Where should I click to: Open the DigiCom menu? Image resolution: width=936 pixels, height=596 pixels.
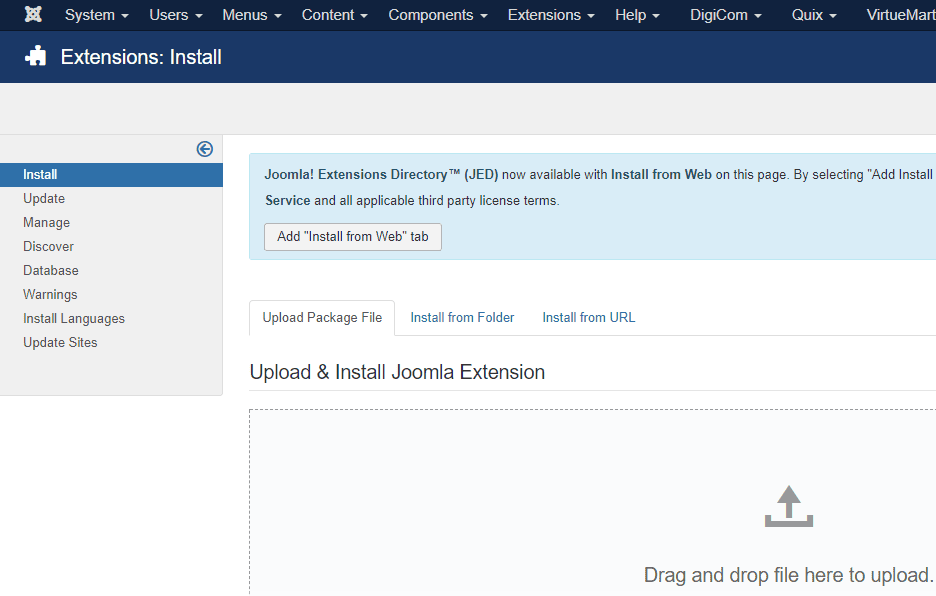click(725, 15)
